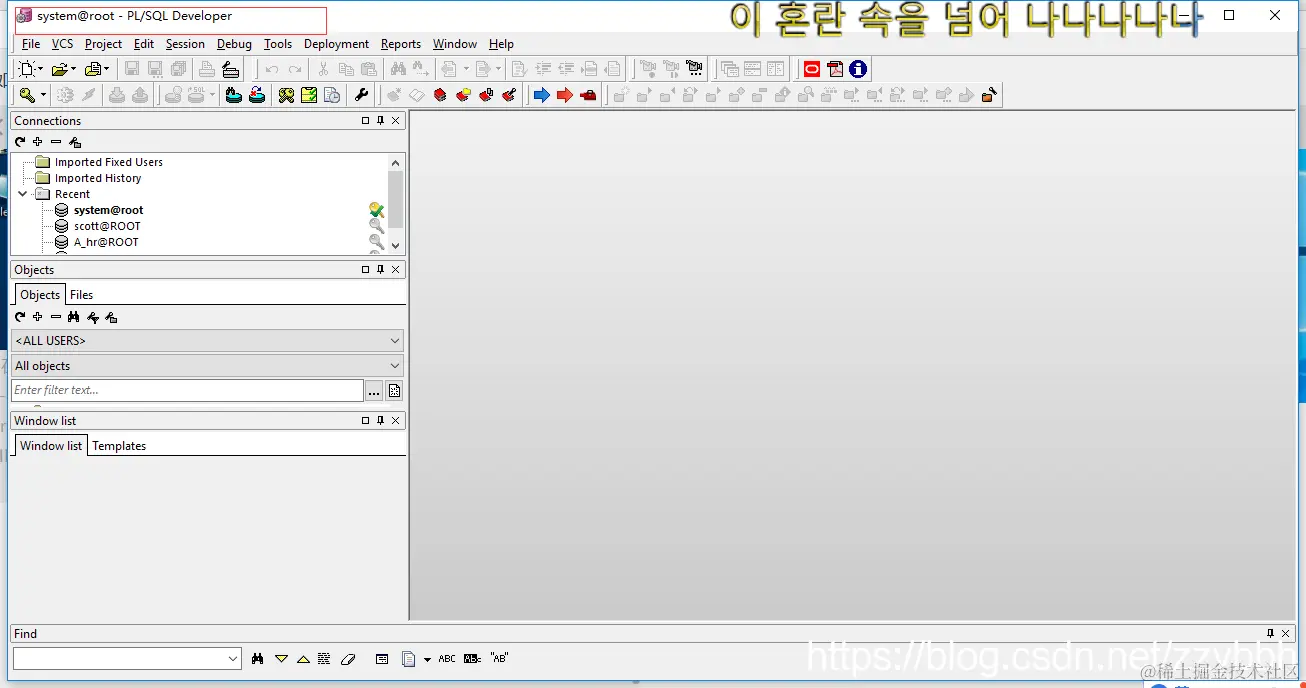The width and height of the screenshot is (1306, 688).
Task: Click the red right arrow toolbar icon
Action: pyautogui.click(x=565, y=95)
